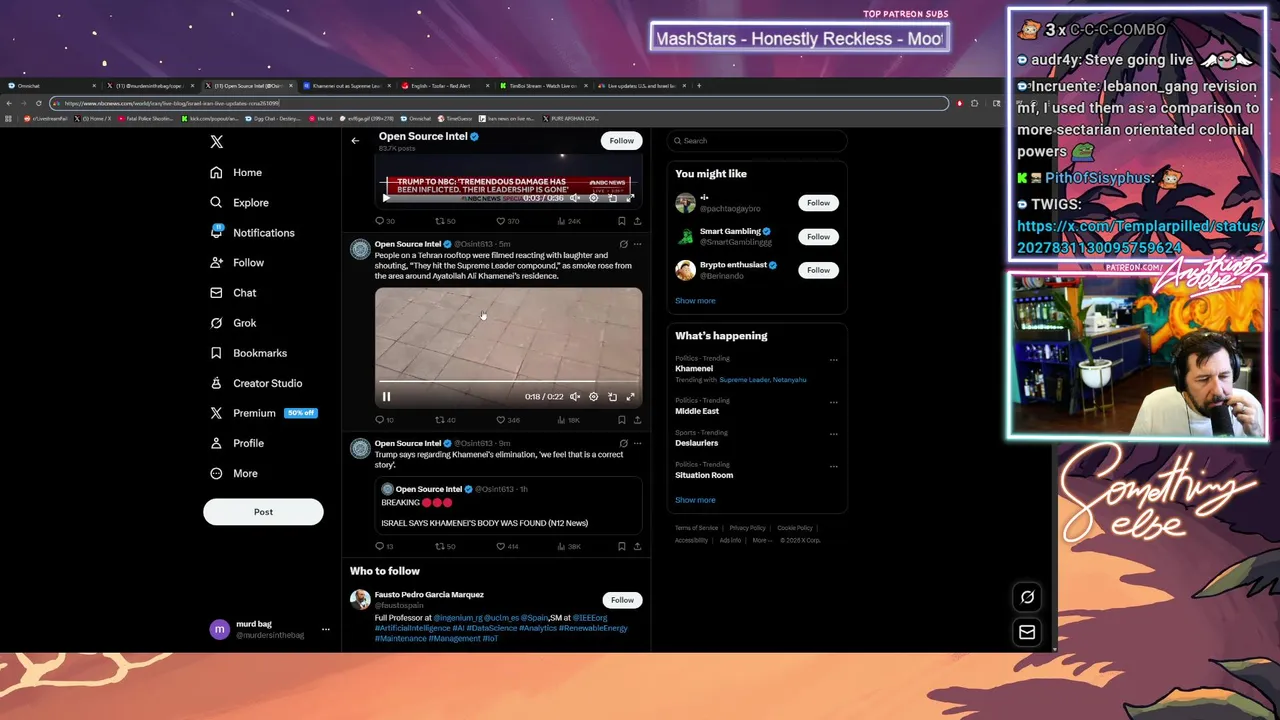Screen dimensions: 1280x720
Task: Show more under What's happening
Action: click(695, 500)
